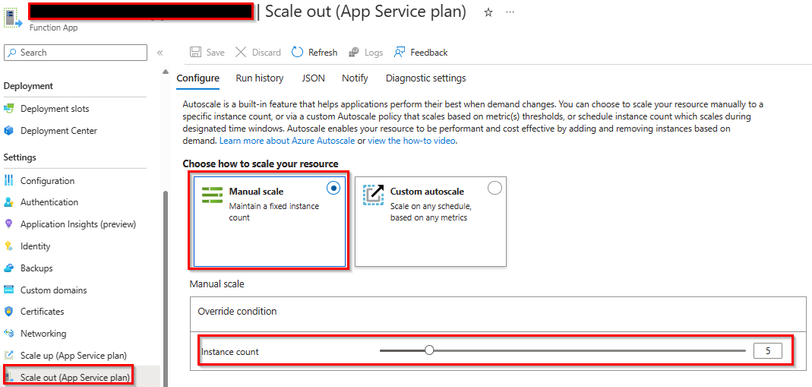This screenshot has width=812, height=387.
Task: Open the Notify tab
Action: tap(355, 78)
